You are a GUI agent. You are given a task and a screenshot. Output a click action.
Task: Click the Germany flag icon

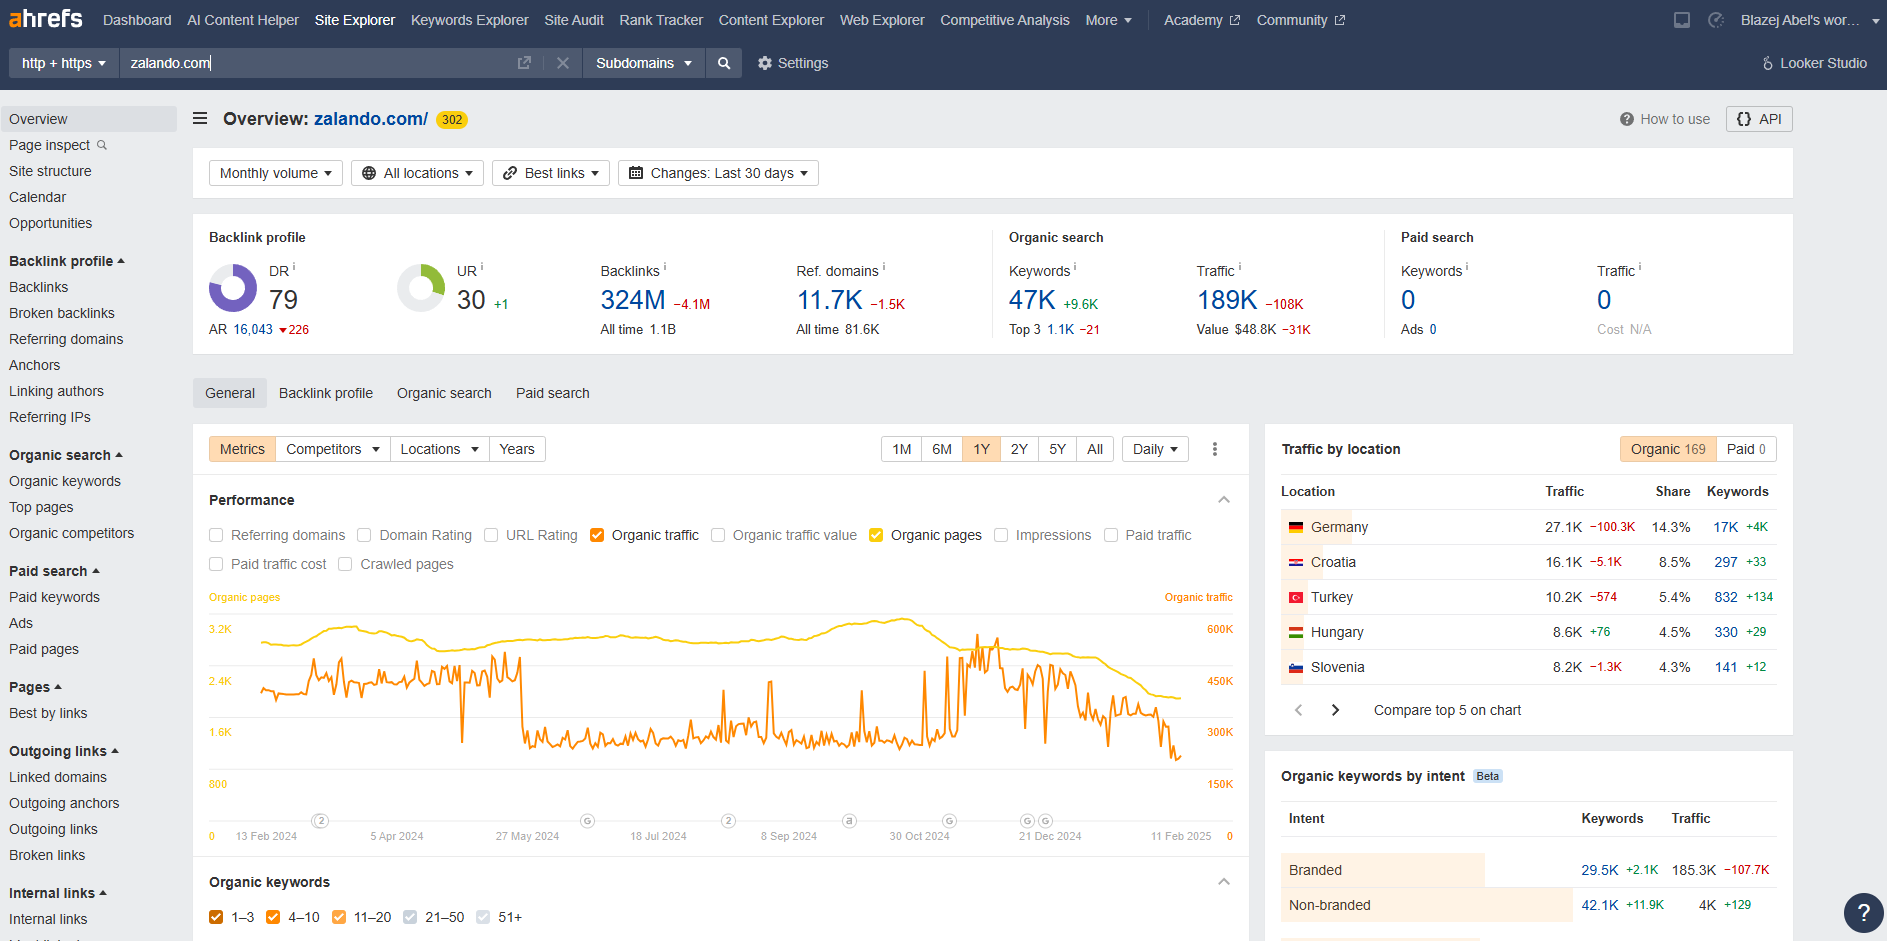[x=1296, y=527]
